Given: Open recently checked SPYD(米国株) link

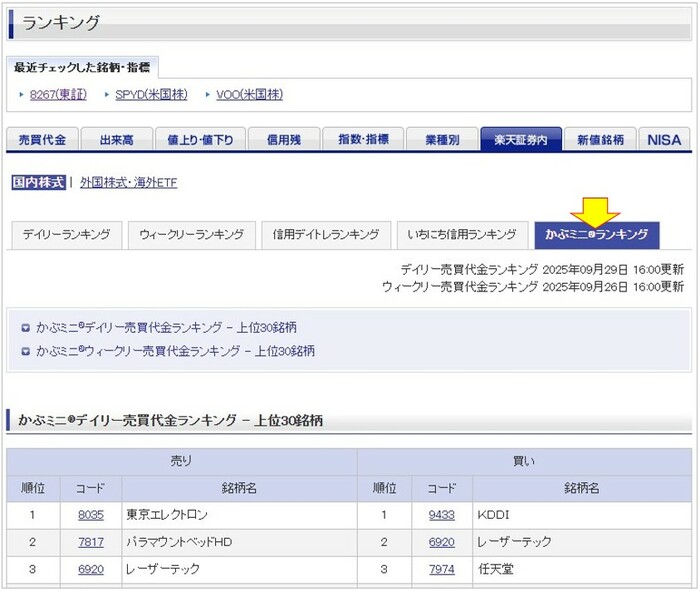Looking at the screenshot, I should [151, 95].
